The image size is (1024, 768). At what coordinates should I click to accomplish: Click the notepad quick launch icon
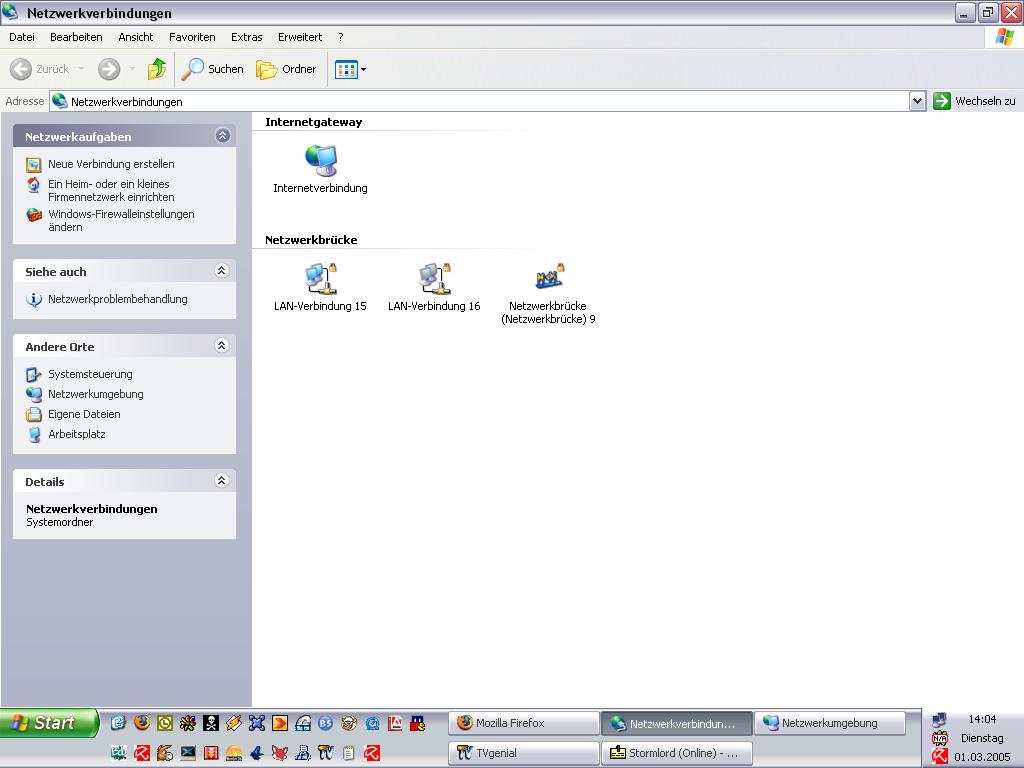(x=349, y=753)
